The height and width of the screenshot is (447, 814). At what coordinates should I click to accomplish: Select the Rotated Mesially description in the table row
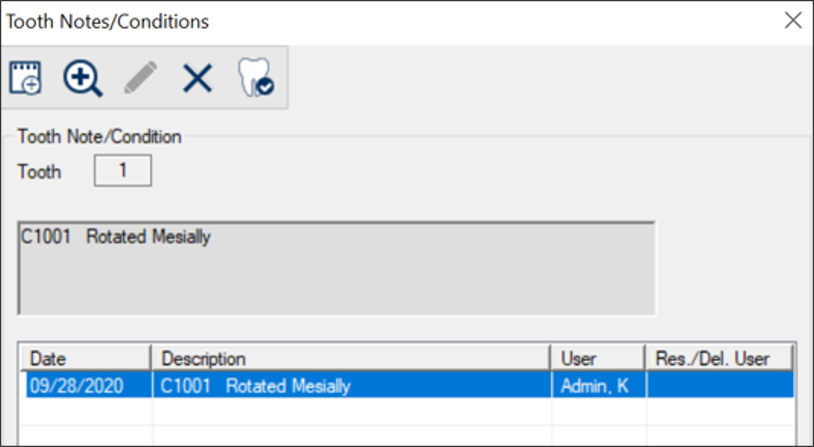click(x=350, y=385)
